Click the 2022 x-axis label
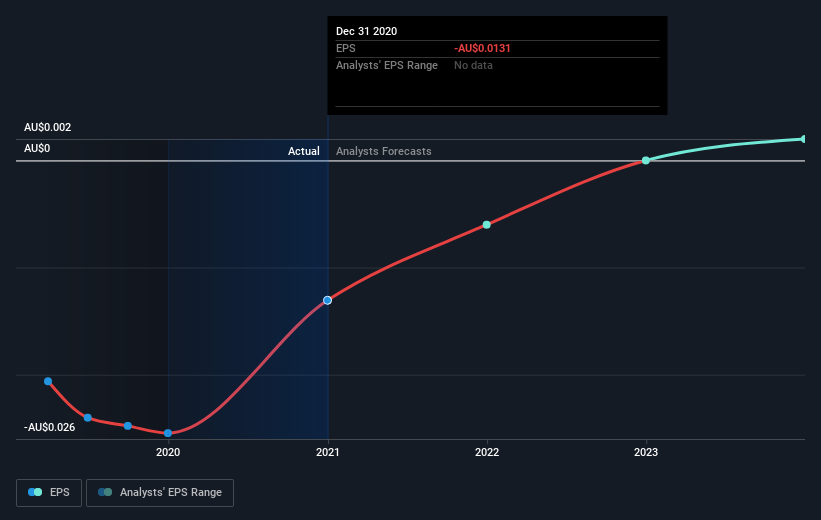Viewport: 821px width, 520px height. click(487, 452)
